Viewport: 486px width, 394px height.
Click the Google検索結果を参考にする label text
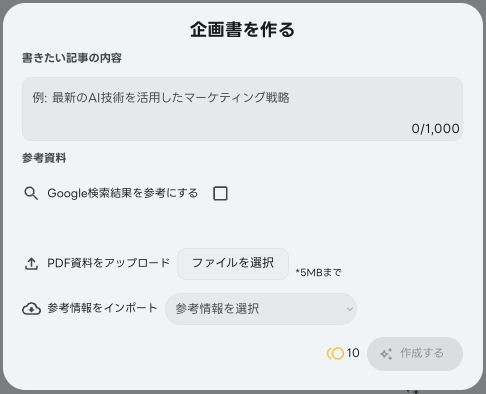123,193
